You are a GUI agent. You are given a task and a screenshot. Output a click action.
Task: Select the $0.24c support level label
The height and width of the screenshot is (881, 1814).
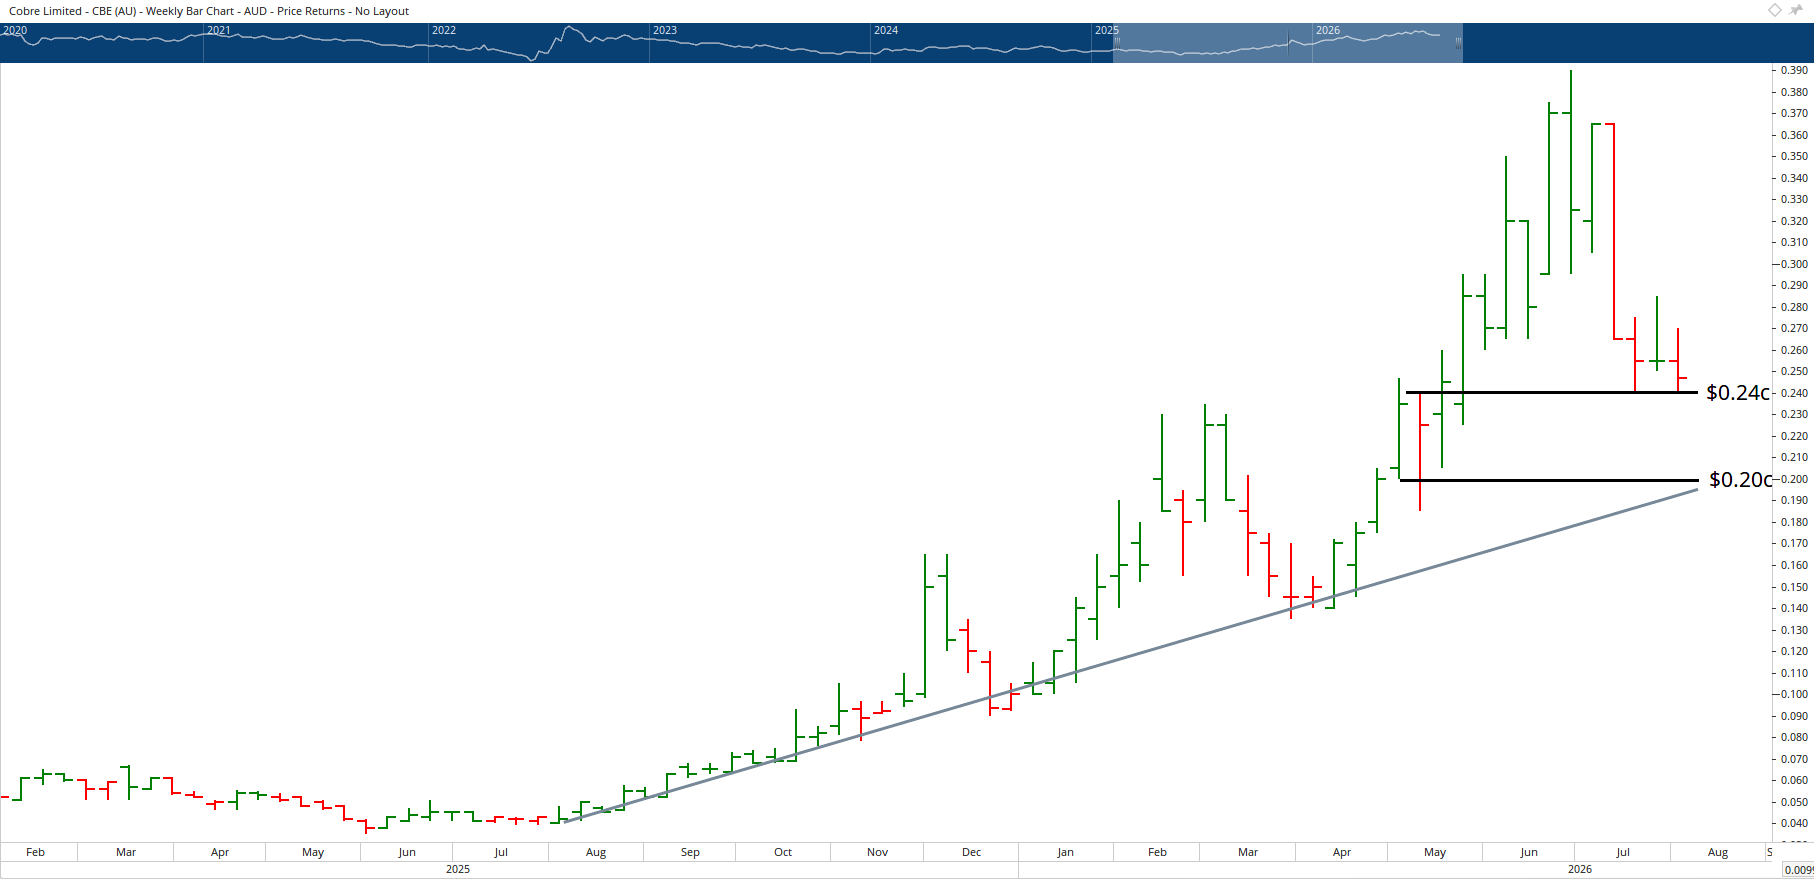point(1737,393)
